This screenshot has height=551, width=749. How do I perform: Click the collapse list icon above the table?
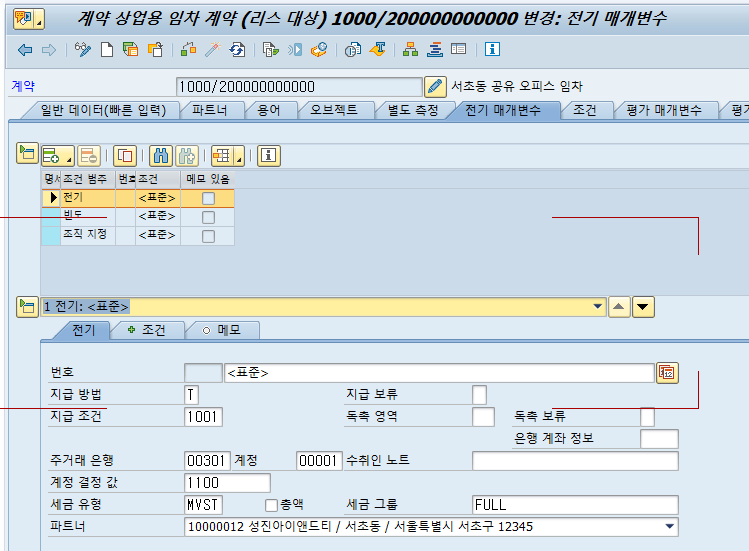click(27, 153)
